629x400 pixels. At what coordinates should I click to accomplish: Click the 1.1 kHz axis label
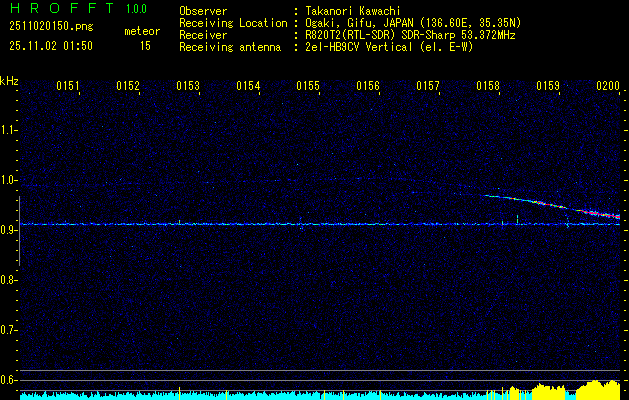point(9,129)
